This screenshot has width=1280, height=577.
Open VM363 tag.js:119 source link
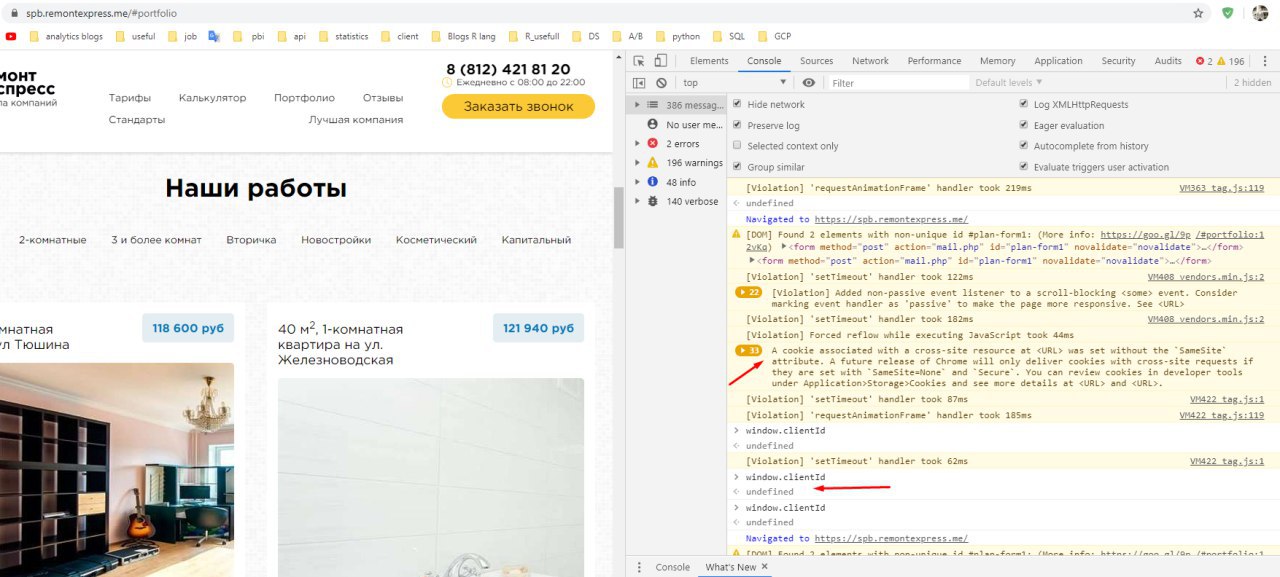1222,188
